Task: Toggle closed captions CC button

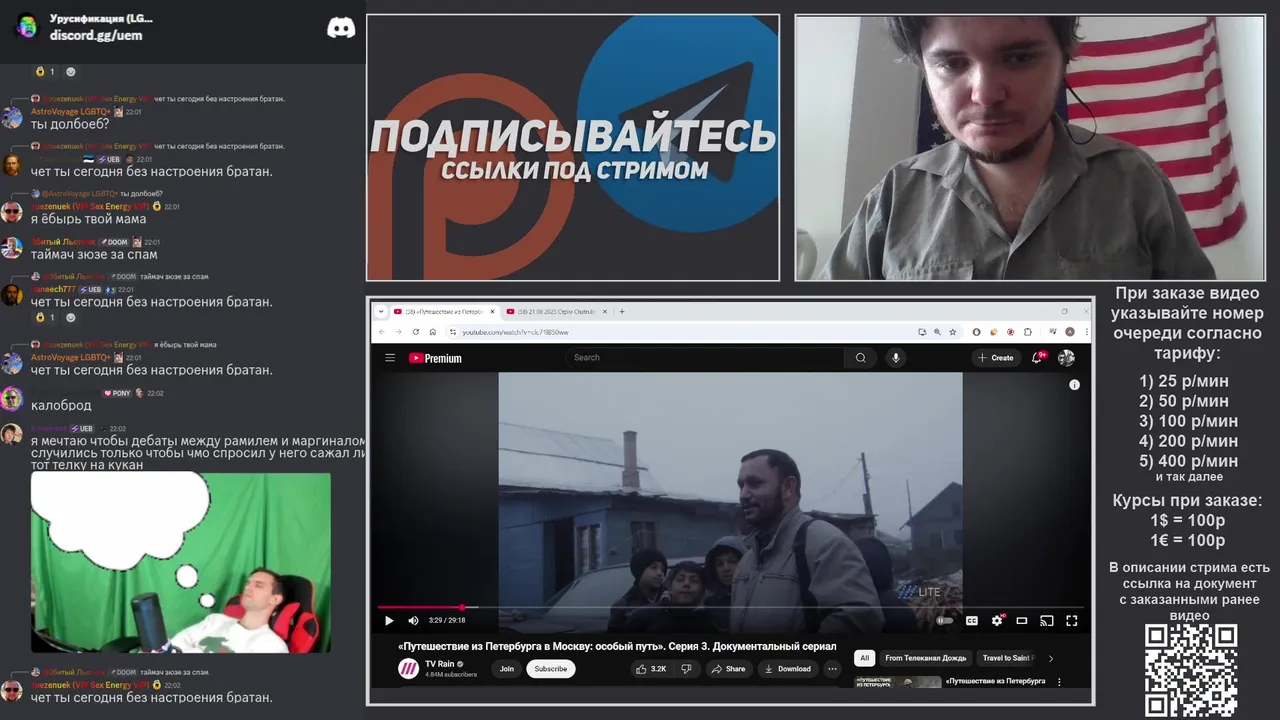Action: (971, 621)
